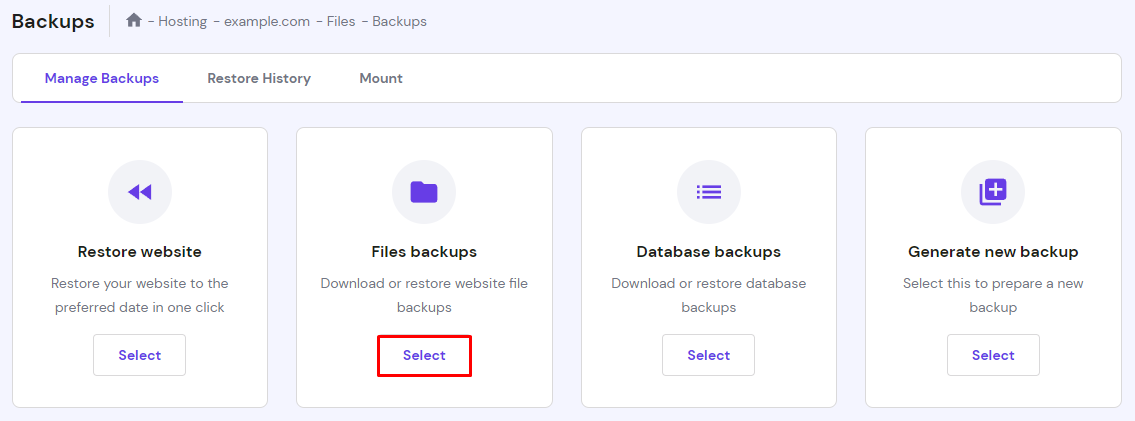Go to Files in the breadcrumb

point(341,21)
